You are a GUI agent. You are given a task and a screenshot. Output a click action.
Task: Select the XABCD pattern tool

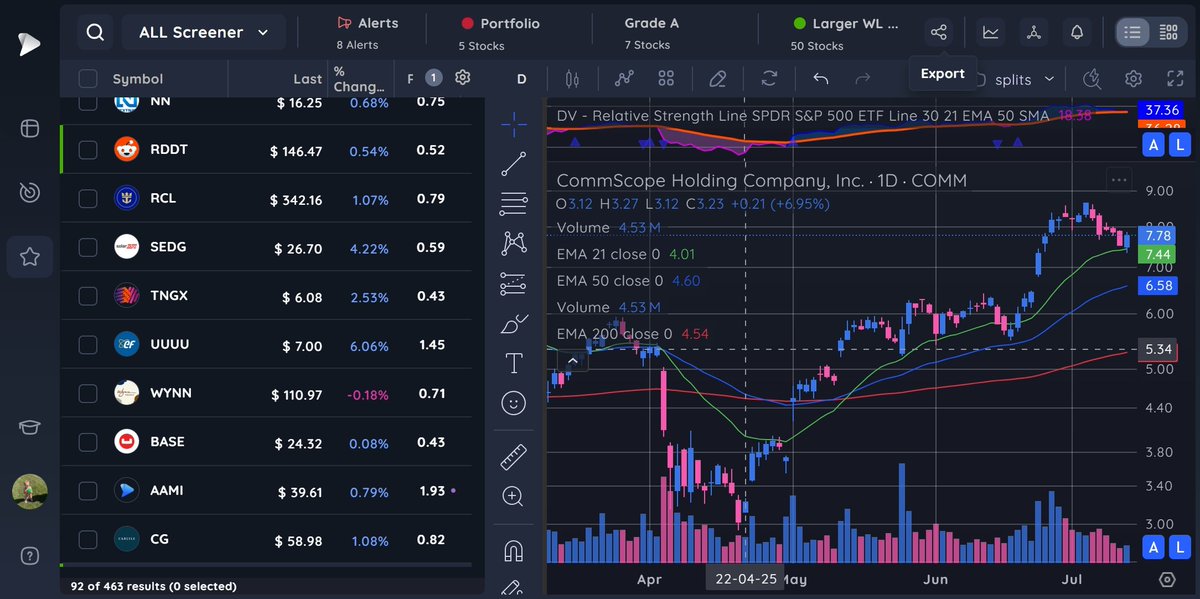point(514,242)
